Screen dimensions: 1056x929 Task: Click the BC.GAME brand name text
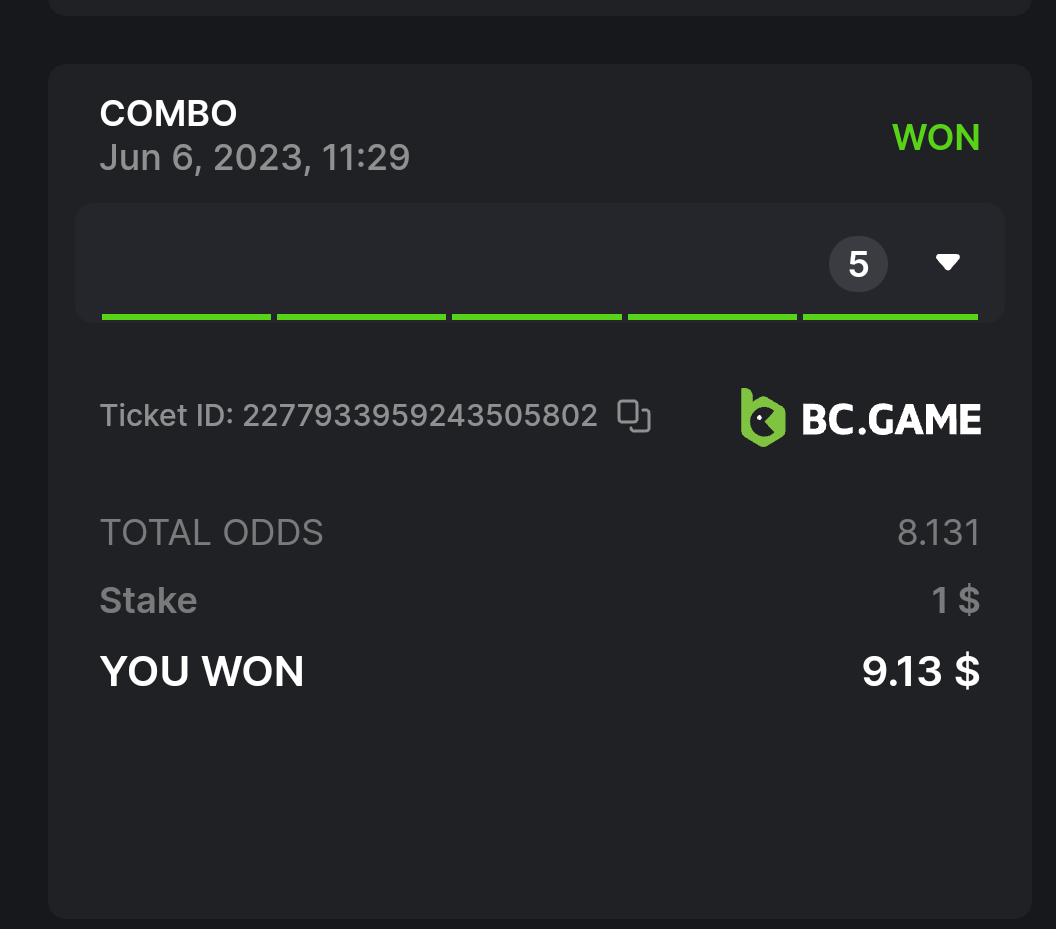click(x=891, y=420)
